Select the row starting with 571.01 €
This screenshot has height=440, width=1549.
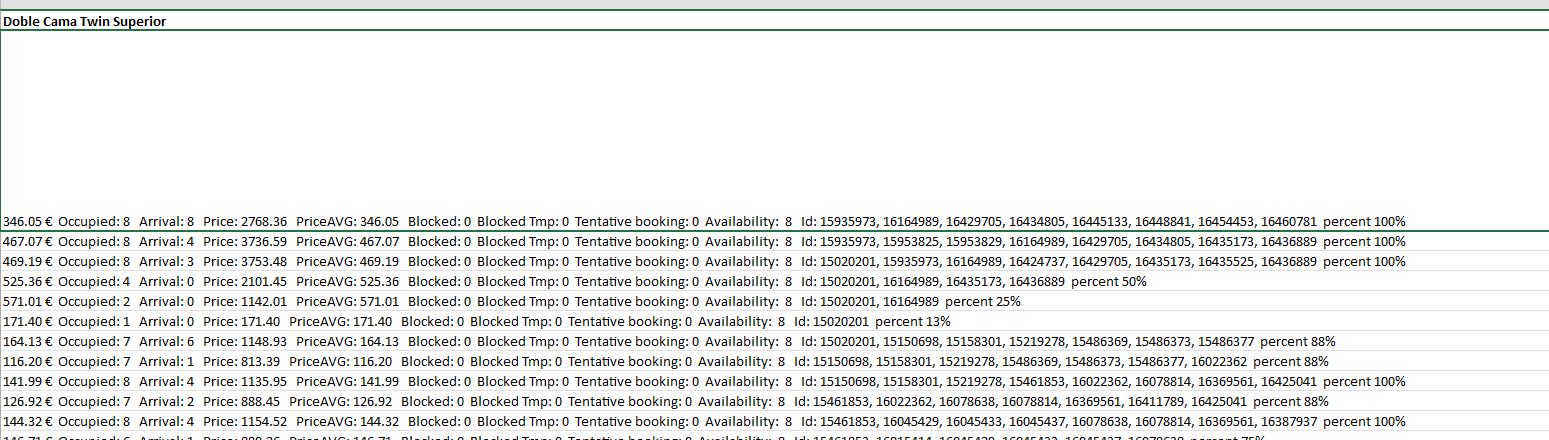[774, 301]
